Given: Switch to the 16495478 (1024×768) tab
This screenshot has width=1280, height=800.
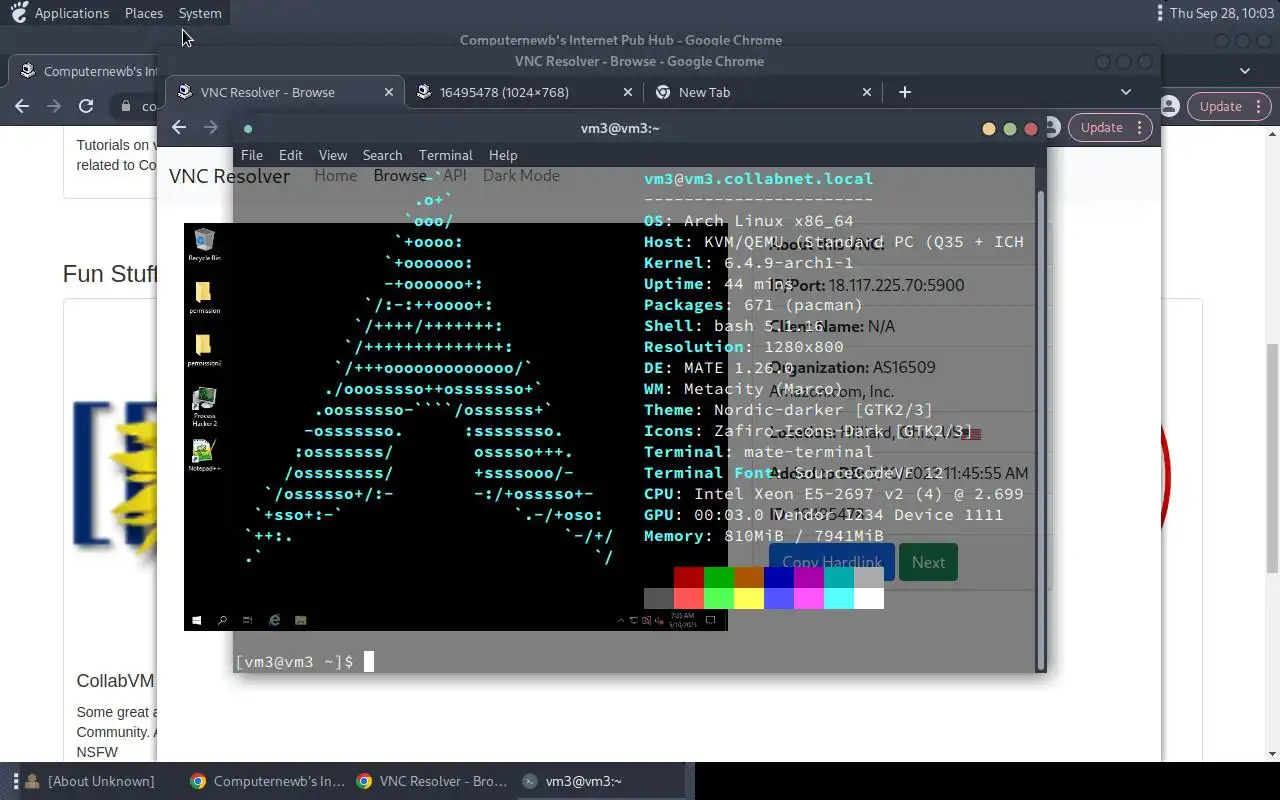Looking at the screenshot, I should (x=524, y=92).
